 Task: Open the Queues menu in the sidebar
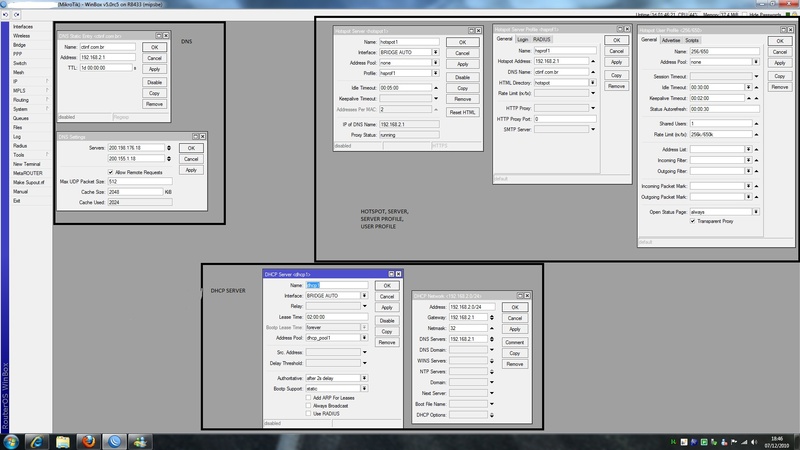coord(20,118)
